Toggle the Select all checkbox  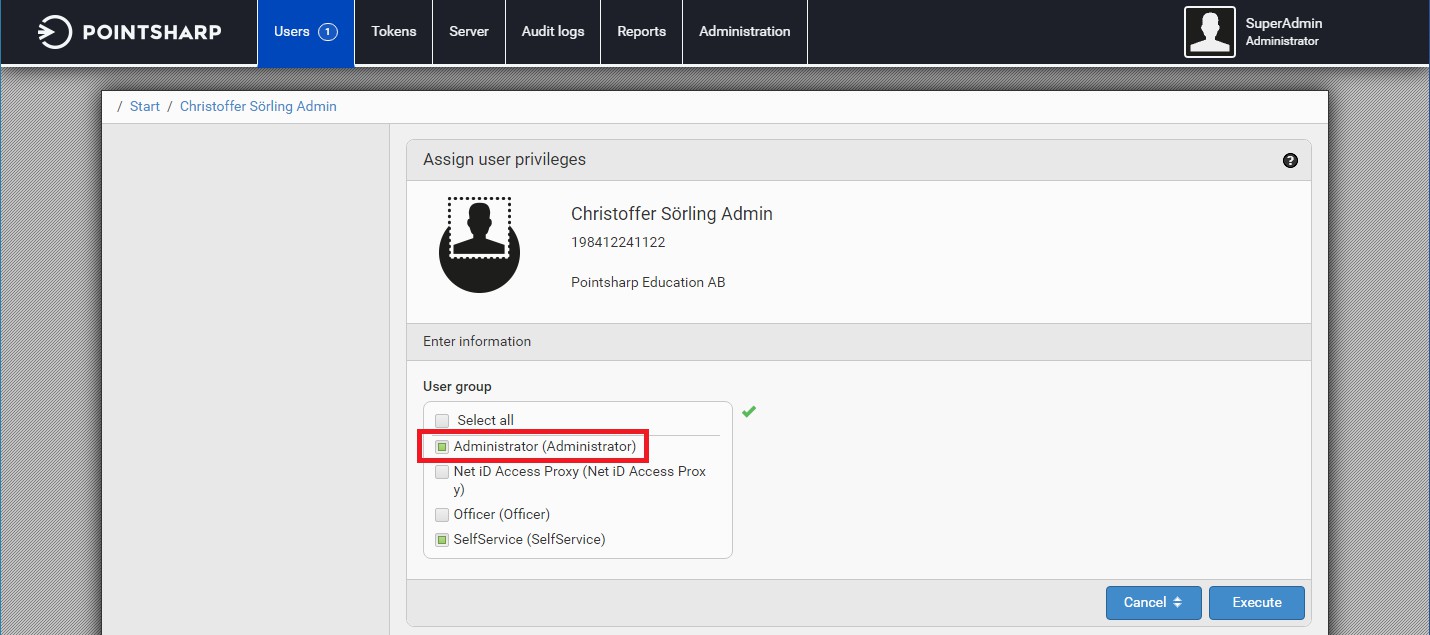pyautogui.click(x=442, y=421)
